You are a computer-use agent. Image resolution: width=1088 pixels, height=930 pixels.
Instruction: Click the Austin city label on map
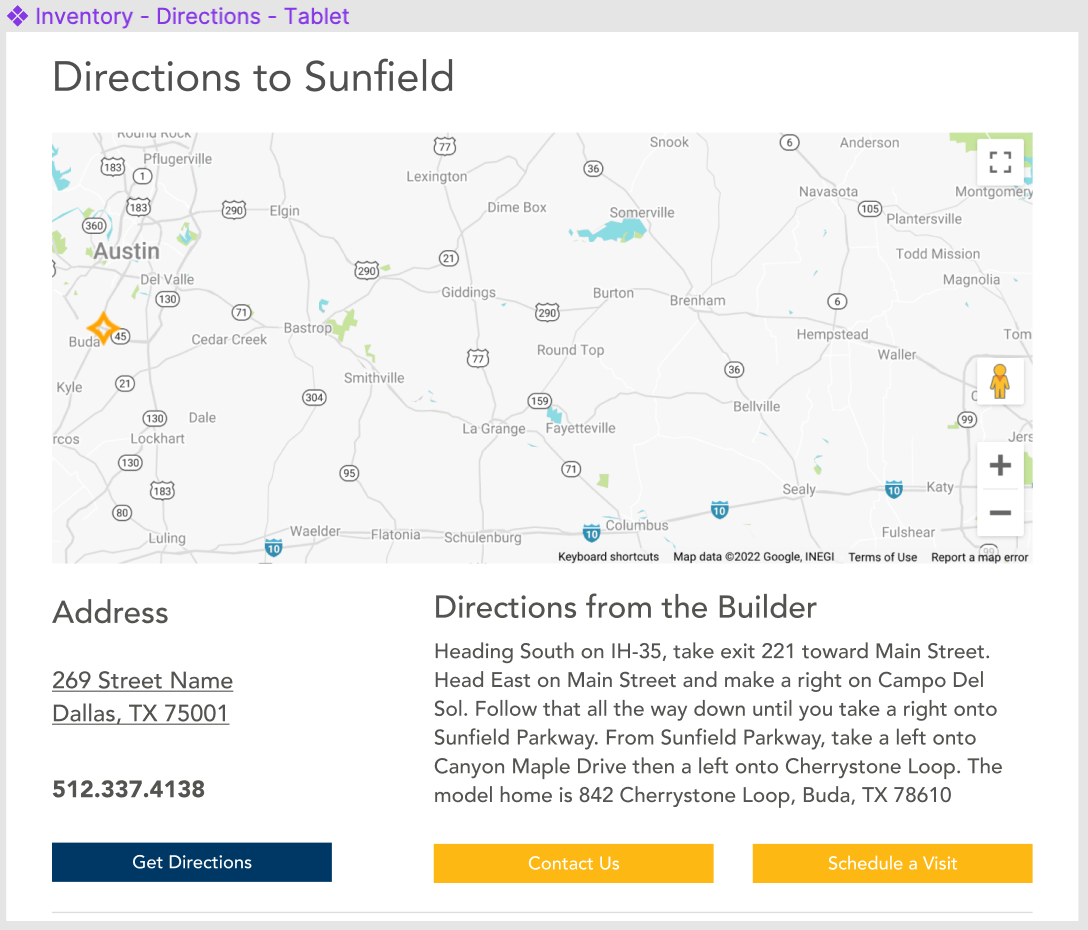(126, 252)
